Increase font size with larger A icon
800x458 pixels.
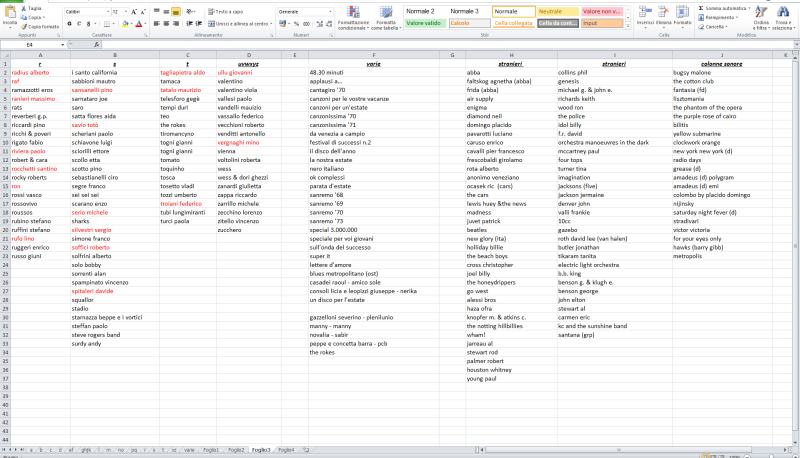tap(134, 12)
